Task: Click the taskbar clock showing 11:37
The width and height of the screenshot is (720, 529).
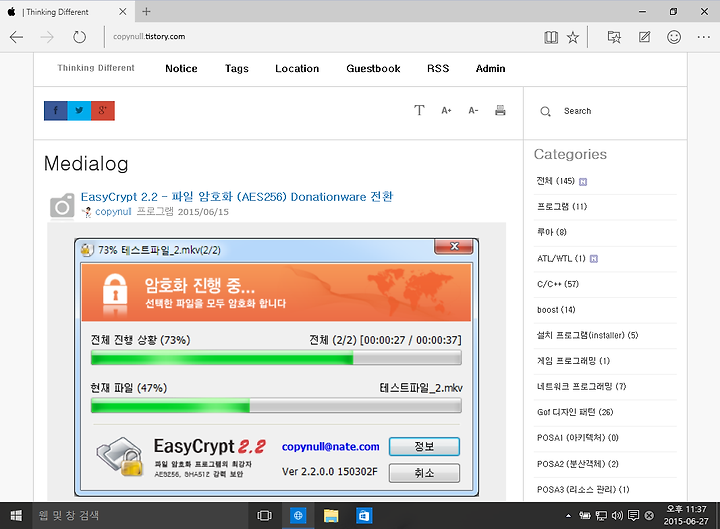Action: point(686,516)
